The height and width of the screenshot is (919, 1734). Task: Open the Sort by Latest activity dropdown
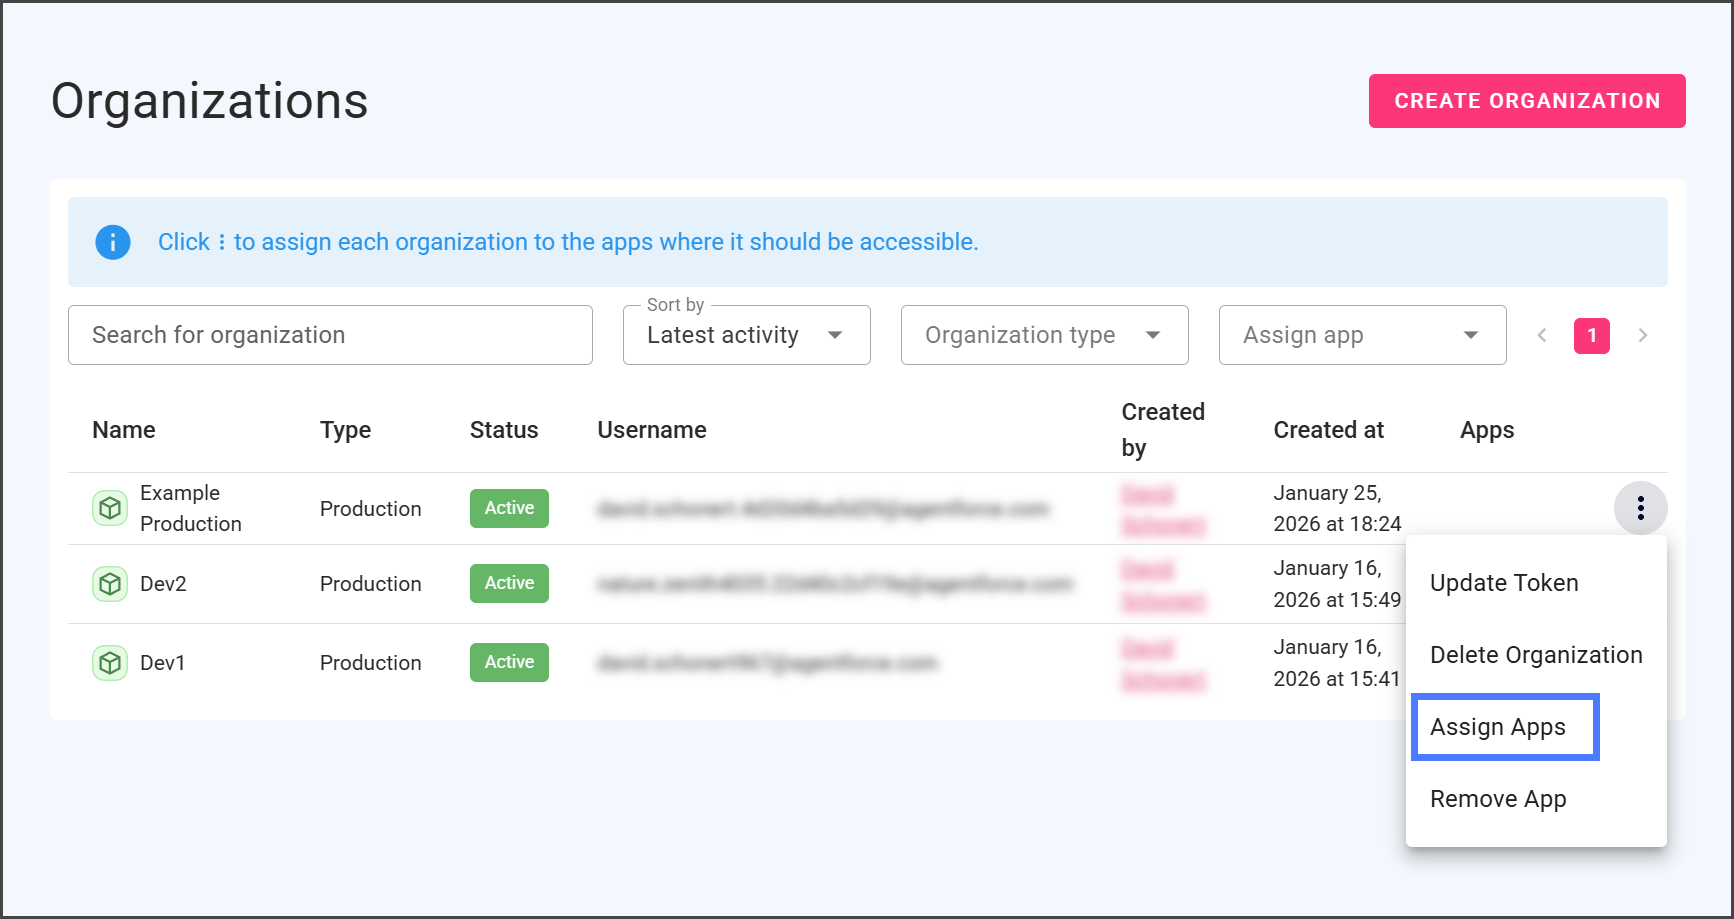pos(746,336)
